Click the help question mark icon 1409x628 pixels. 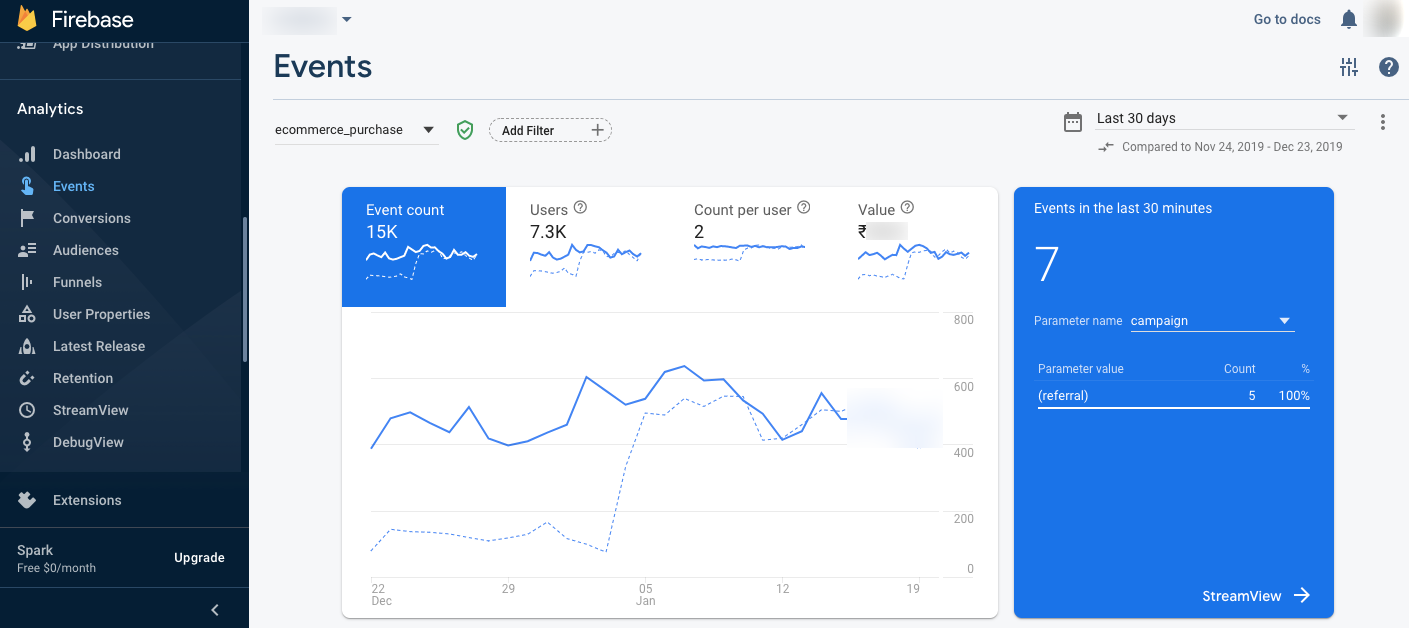(1388, 67)
